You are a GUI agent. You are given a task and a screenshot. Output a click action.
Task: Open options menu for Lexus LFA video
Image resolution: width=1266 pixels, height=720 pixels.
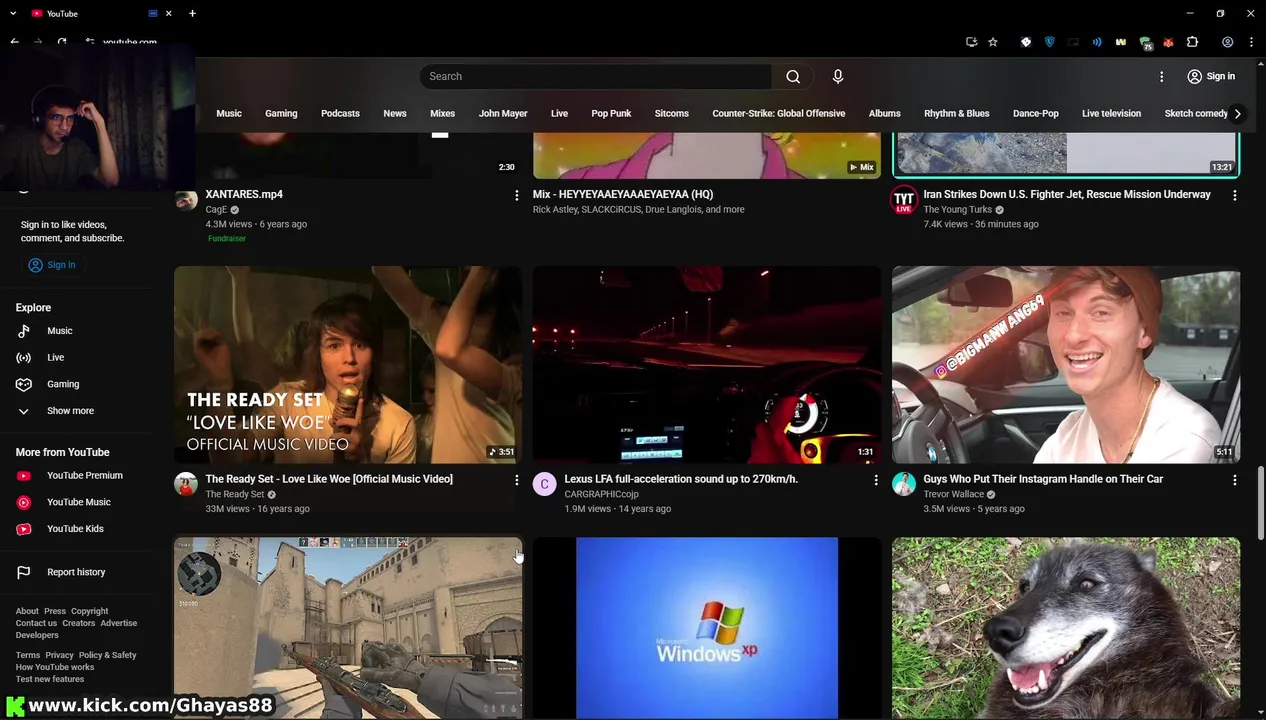pyautogui.click(x=875, y=480)
